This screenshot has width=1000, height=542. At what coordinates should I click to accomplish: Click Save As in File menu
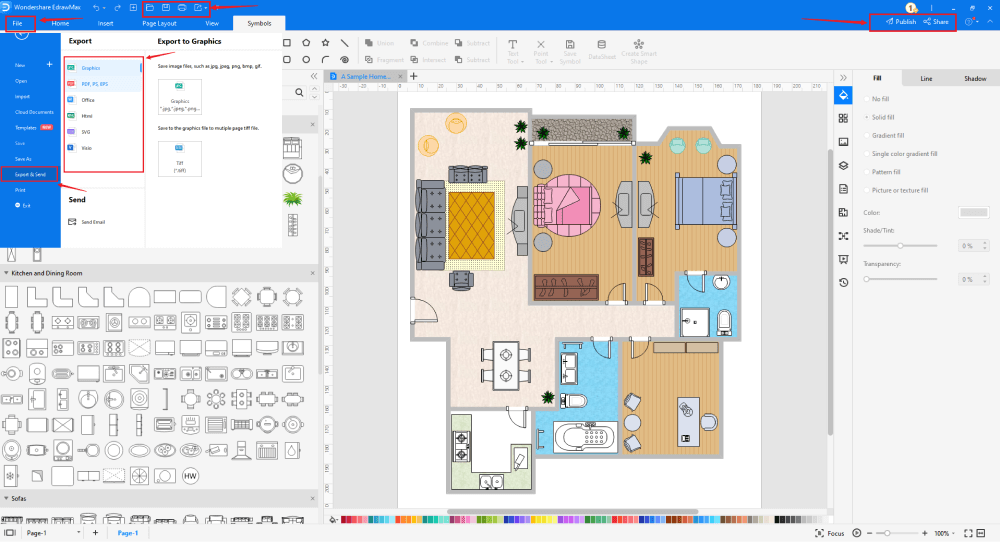tap(23, 159)
